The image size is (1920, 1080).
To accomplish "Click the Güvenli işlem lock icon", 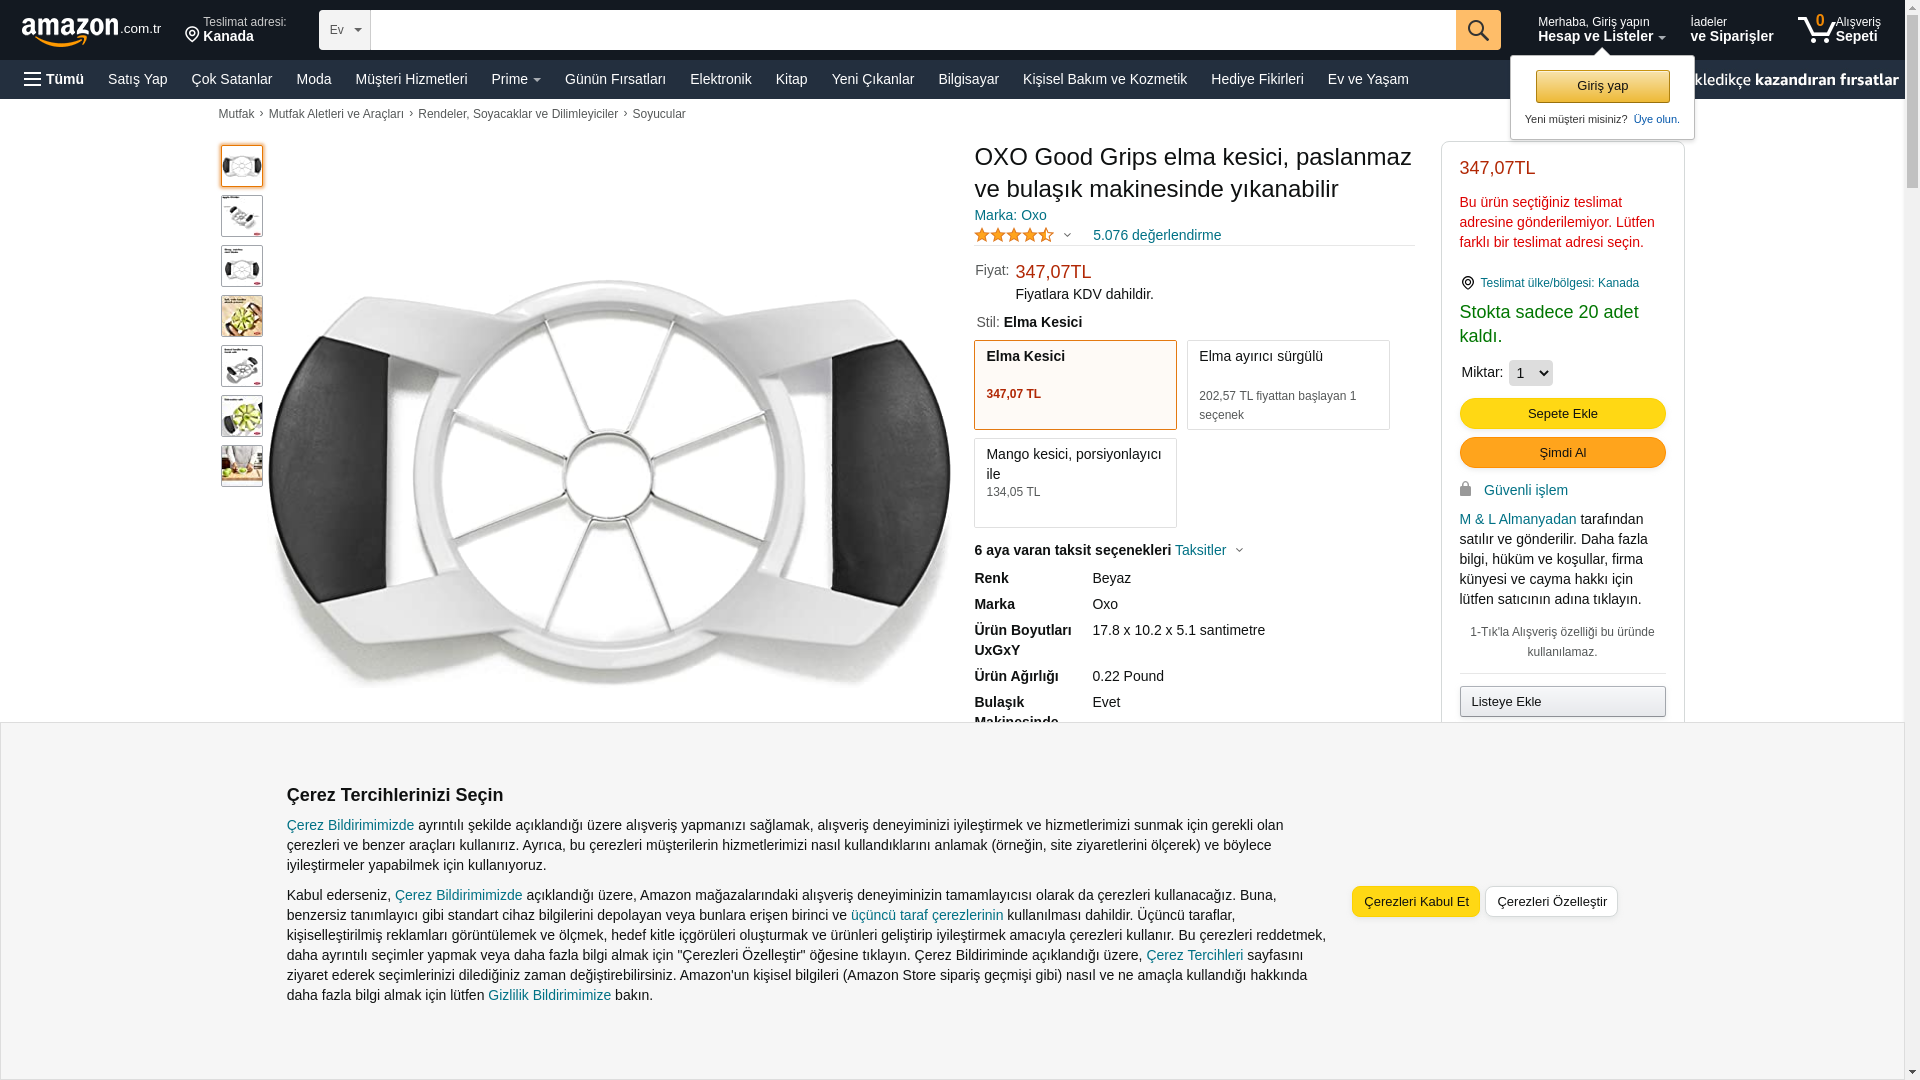I will (x=1465, y=489).
